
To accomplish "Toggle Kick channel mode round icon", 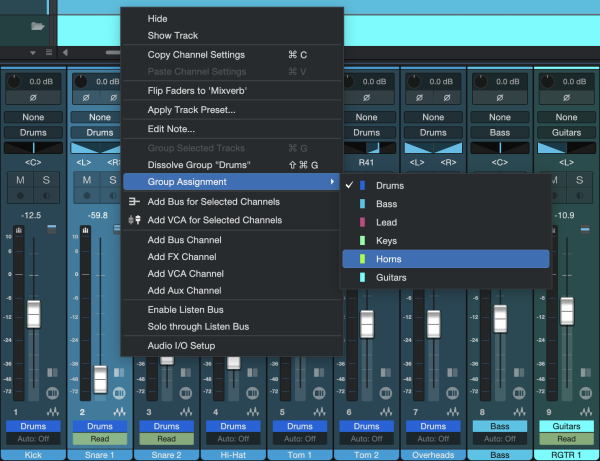I will click(x=52, y=393).
